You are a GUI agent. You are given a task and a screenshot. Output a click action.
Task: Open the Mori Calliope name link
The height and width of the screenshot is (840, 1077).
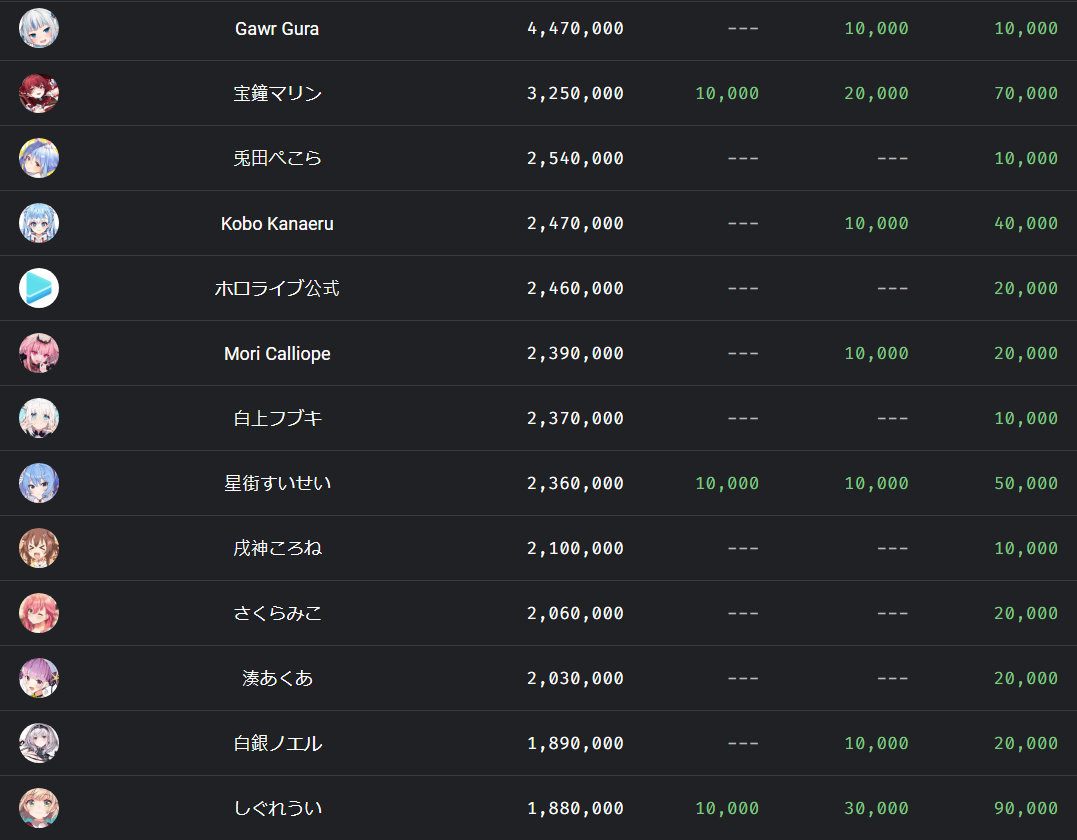tap(277, 354)
